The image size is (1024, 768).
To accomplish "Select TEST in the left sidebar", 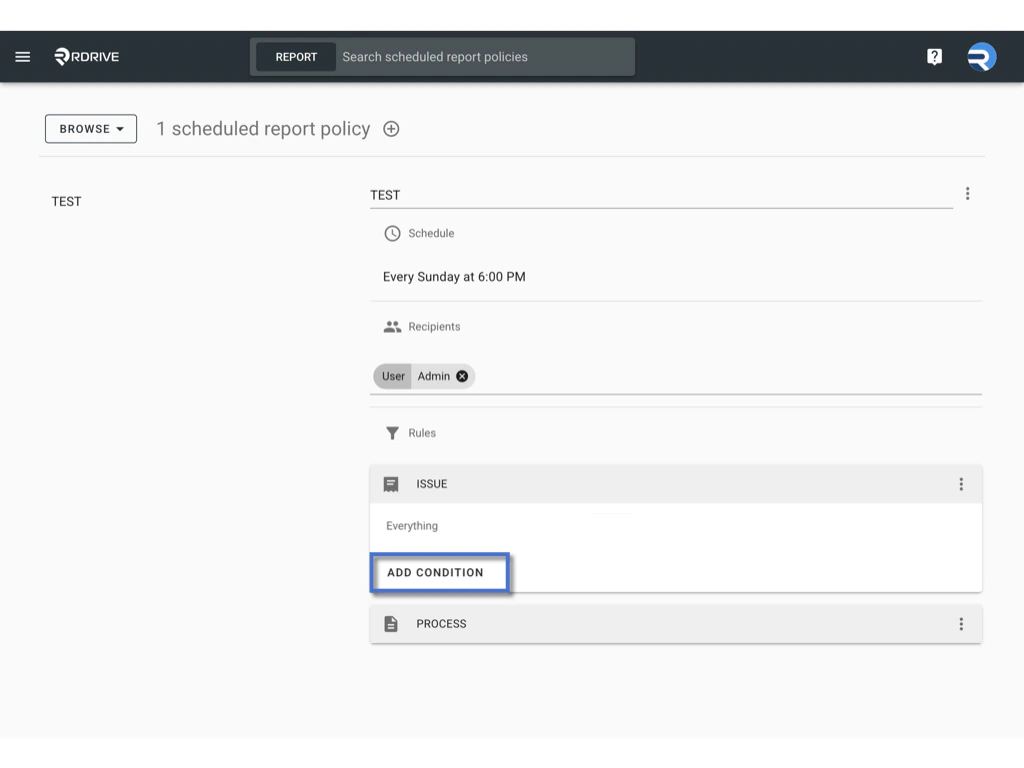I will click(66, 201).
